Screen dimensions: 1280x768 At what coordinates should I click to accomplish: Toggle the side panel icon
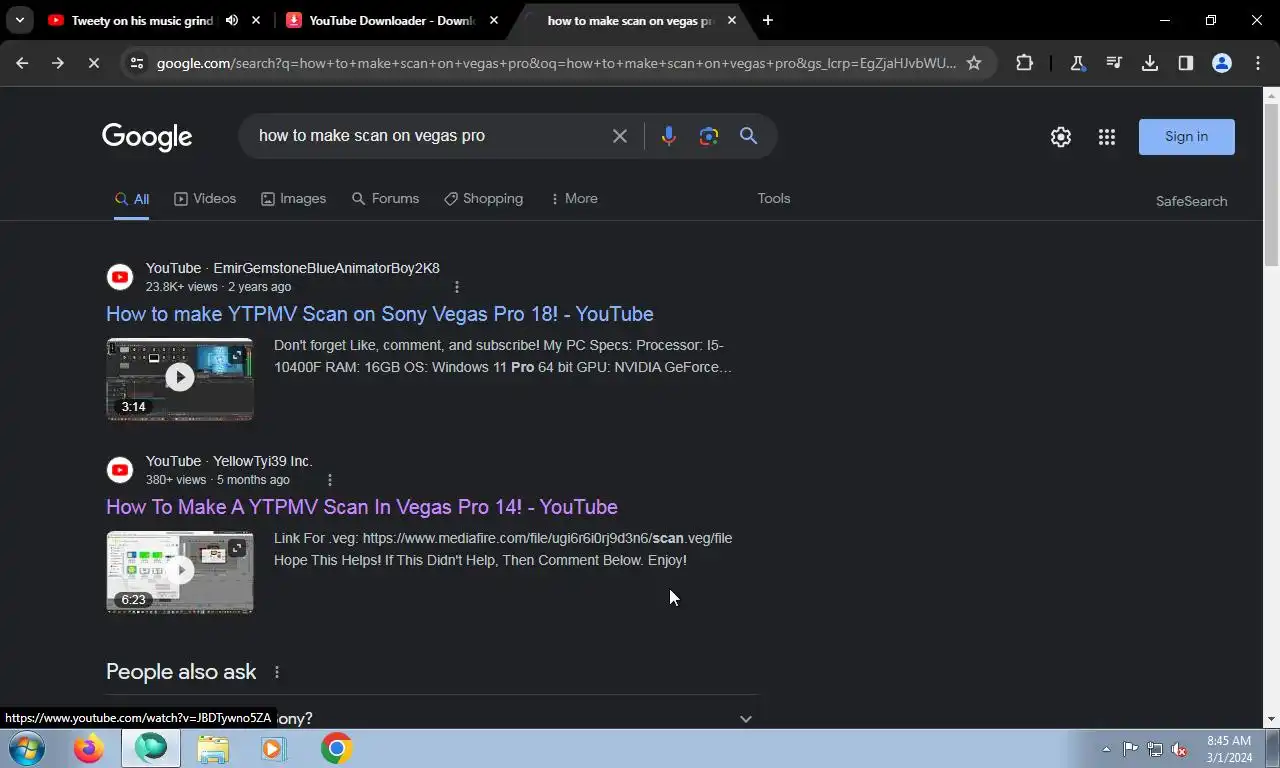pyautogui.click(x=1186, y=63)
